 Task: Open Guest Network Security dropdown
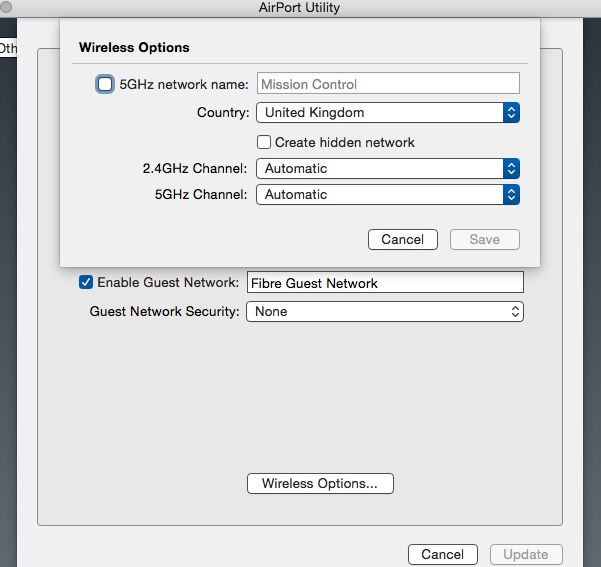tap(385, 311)
